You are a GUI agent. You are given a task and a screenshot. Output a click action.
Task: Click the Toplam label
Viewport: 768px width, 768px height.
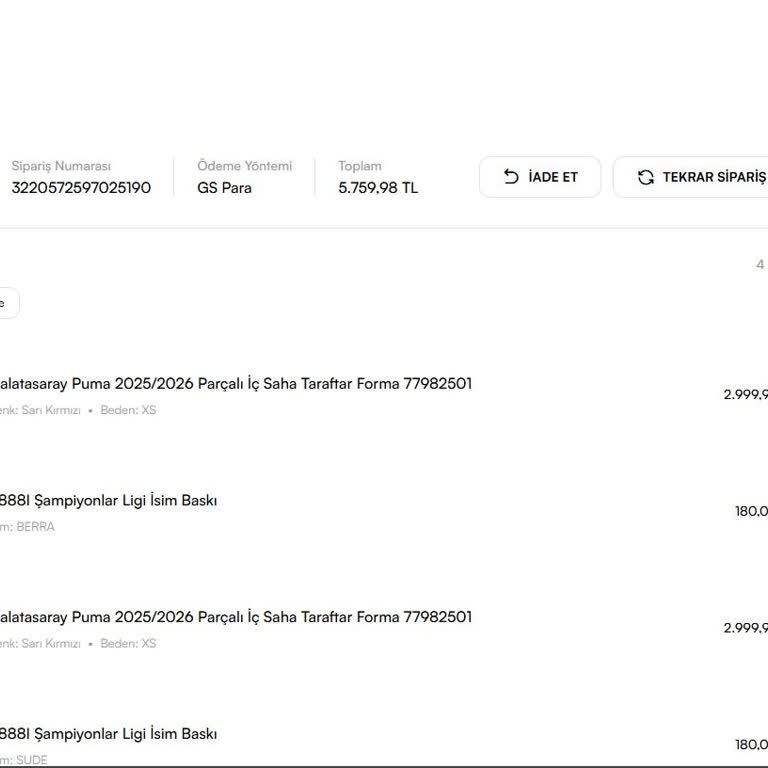(x=360, y=166)
